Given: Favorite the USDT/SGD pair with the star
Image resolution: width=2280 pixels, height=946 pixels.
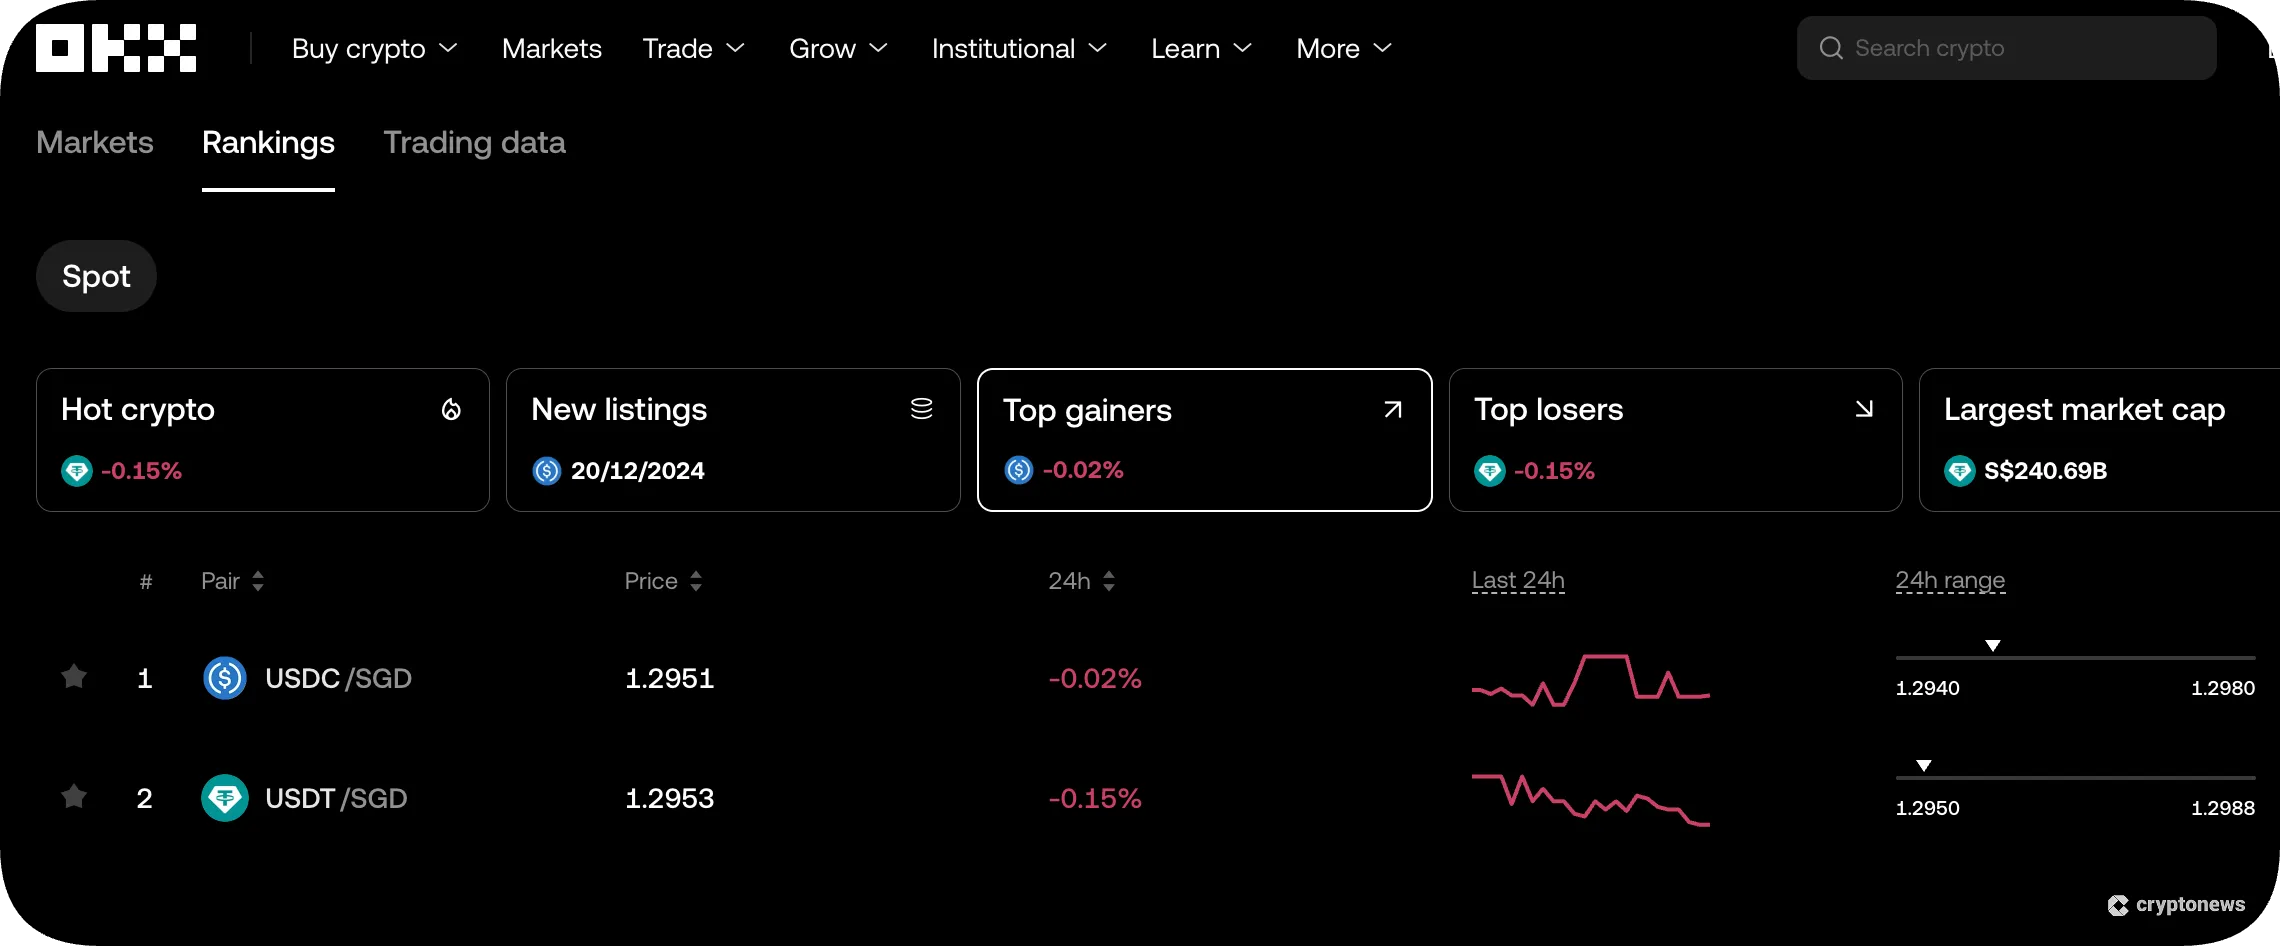Looking at the screenshot, I should pyautogui.click(x=73, y=797).
